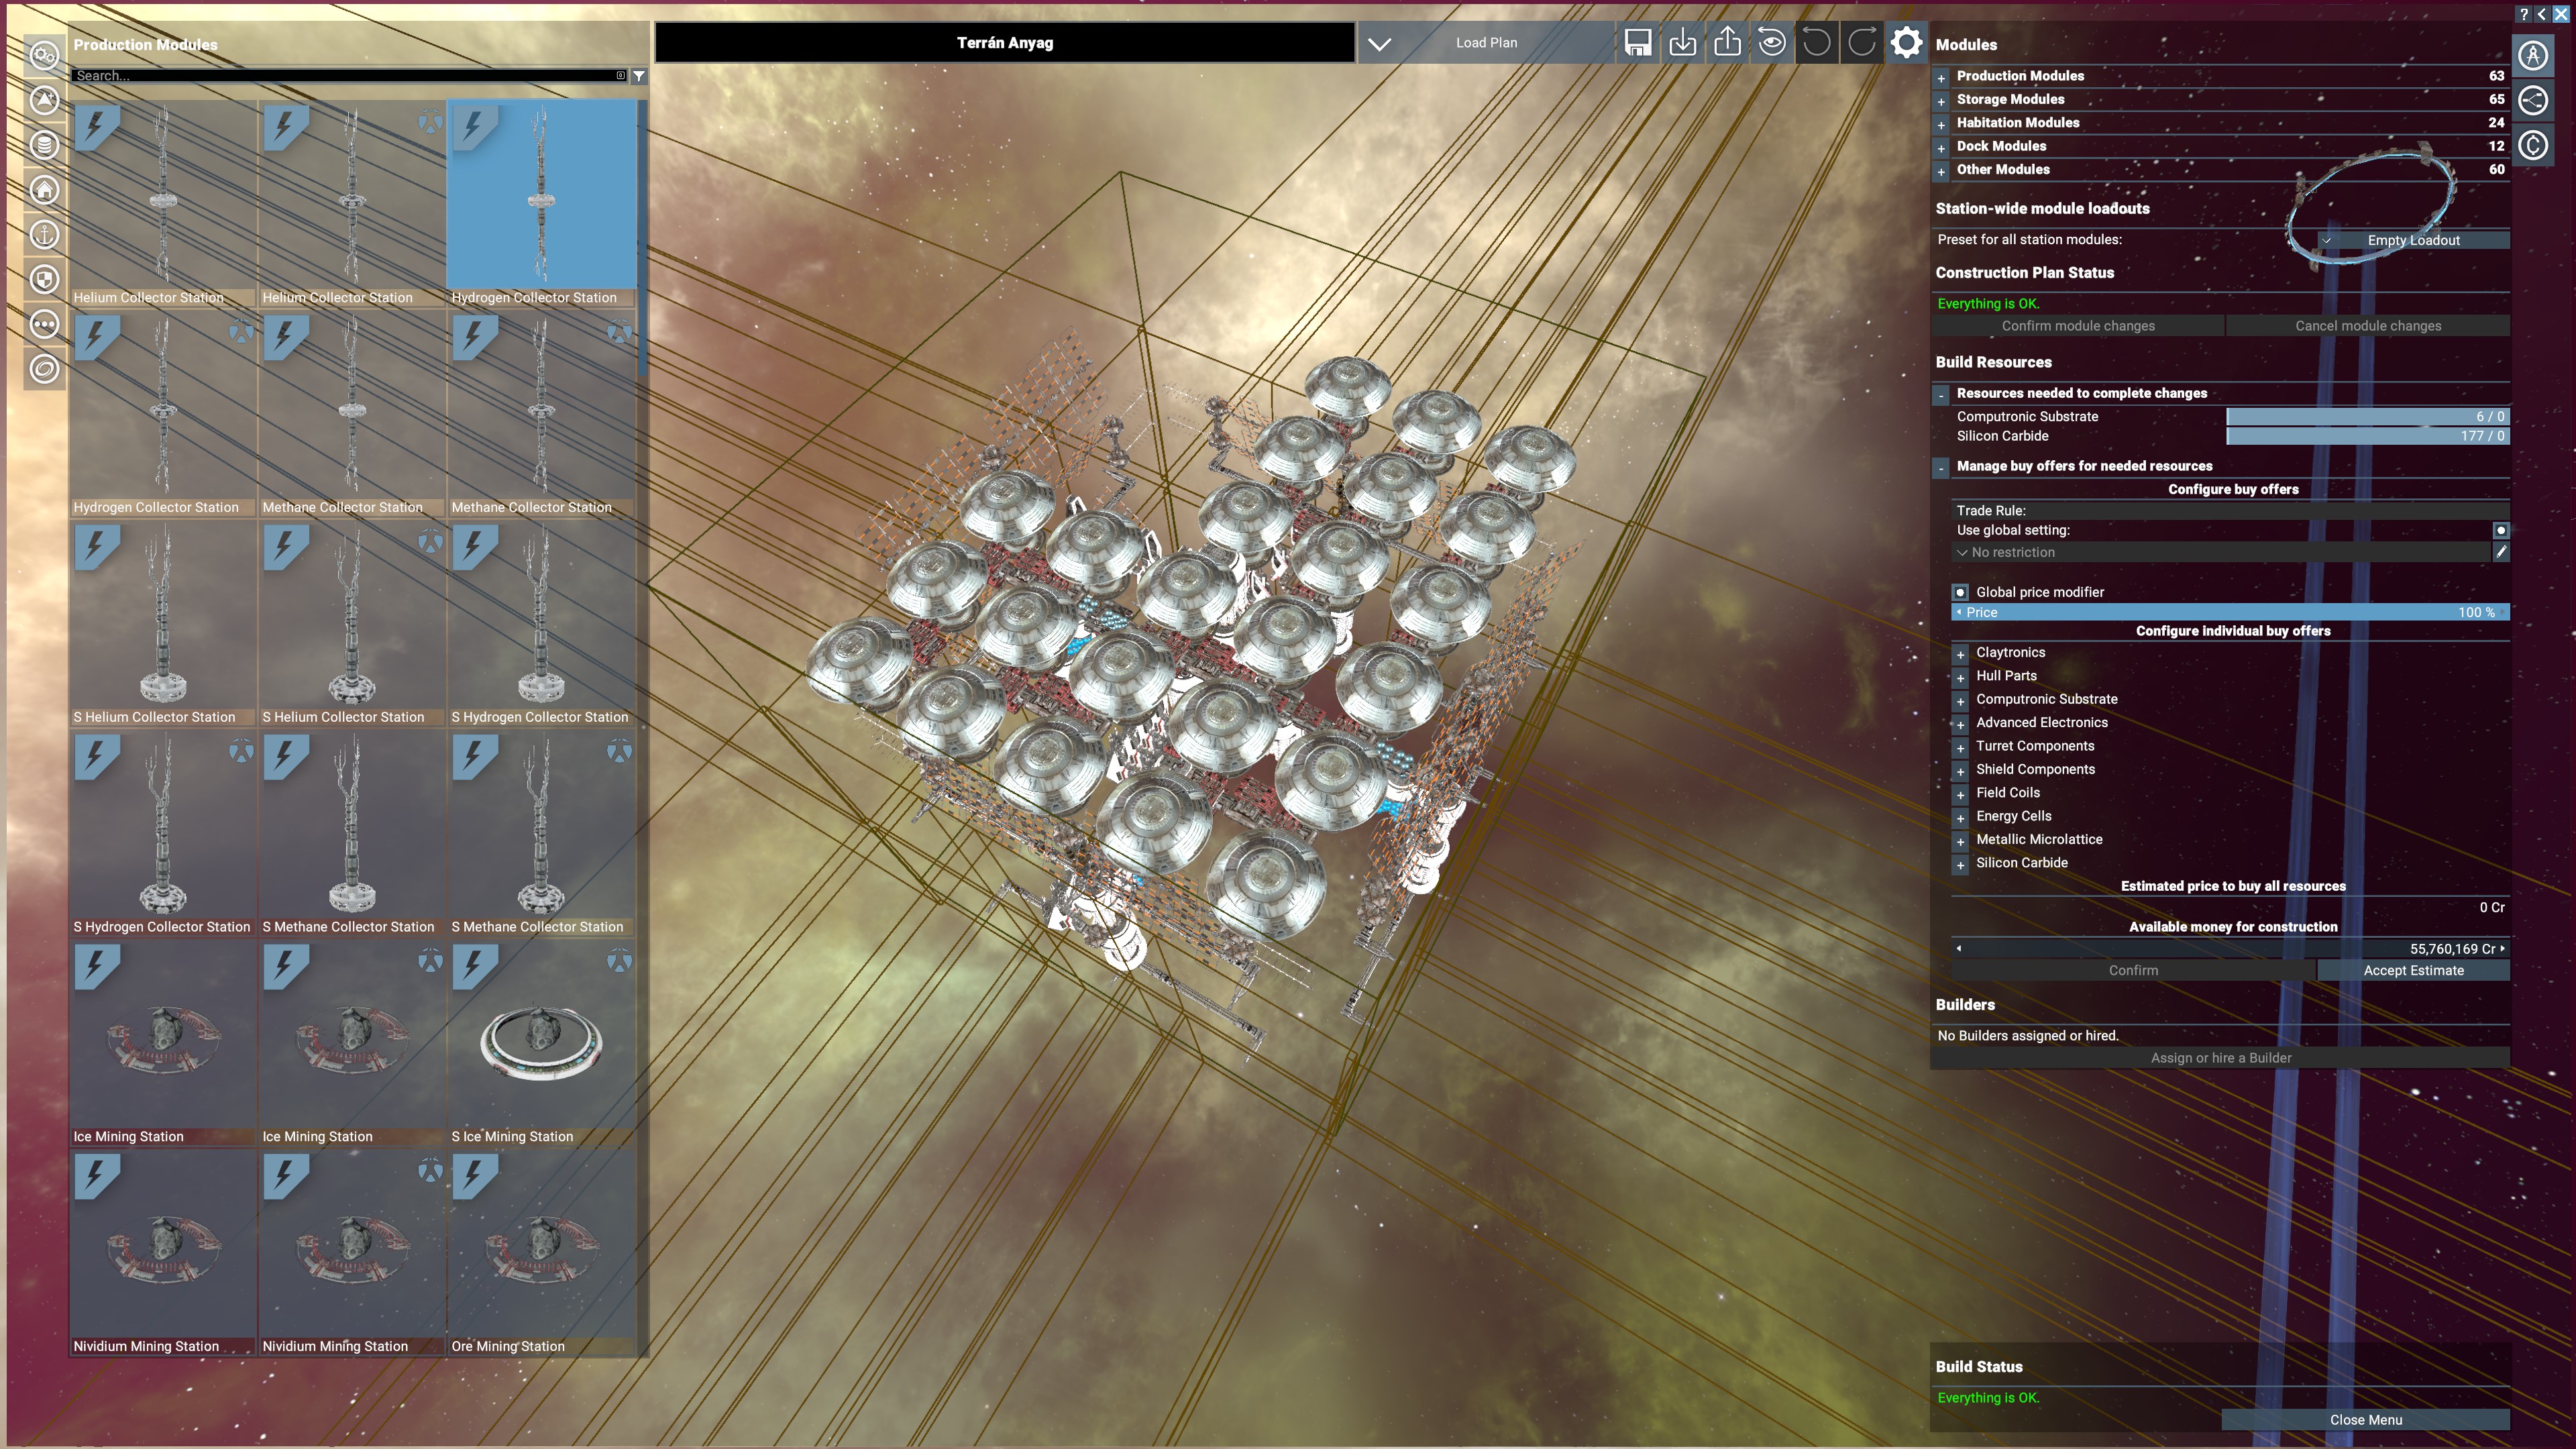Screen dimensions: 2576x1449
Task: Expand Other Modules row in Modules list
Action: 1942,171
